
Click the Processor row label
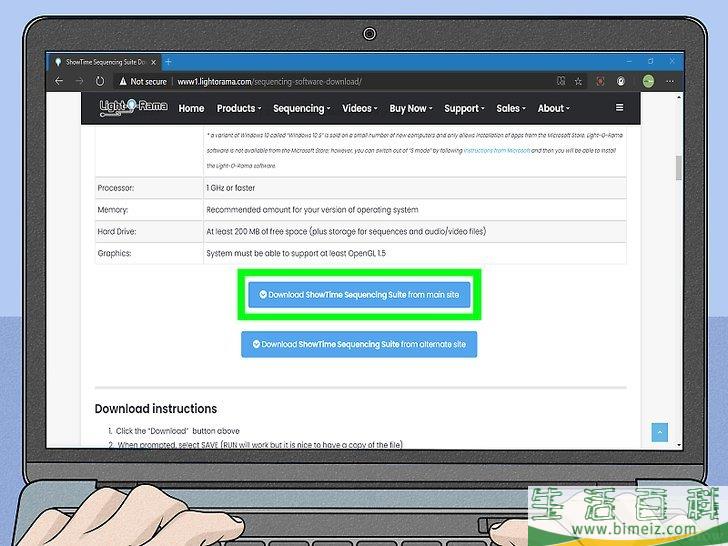(116, 188)
